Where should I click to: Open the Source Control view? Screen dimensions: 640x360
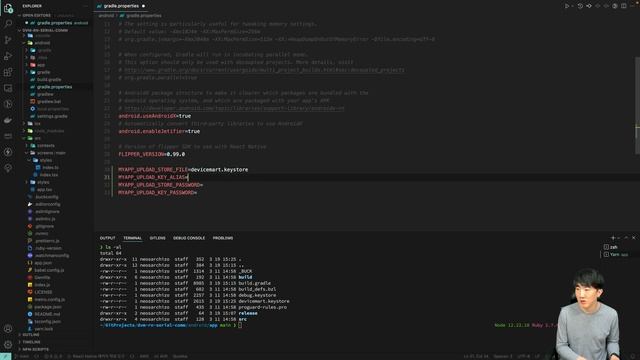[8, 40]
